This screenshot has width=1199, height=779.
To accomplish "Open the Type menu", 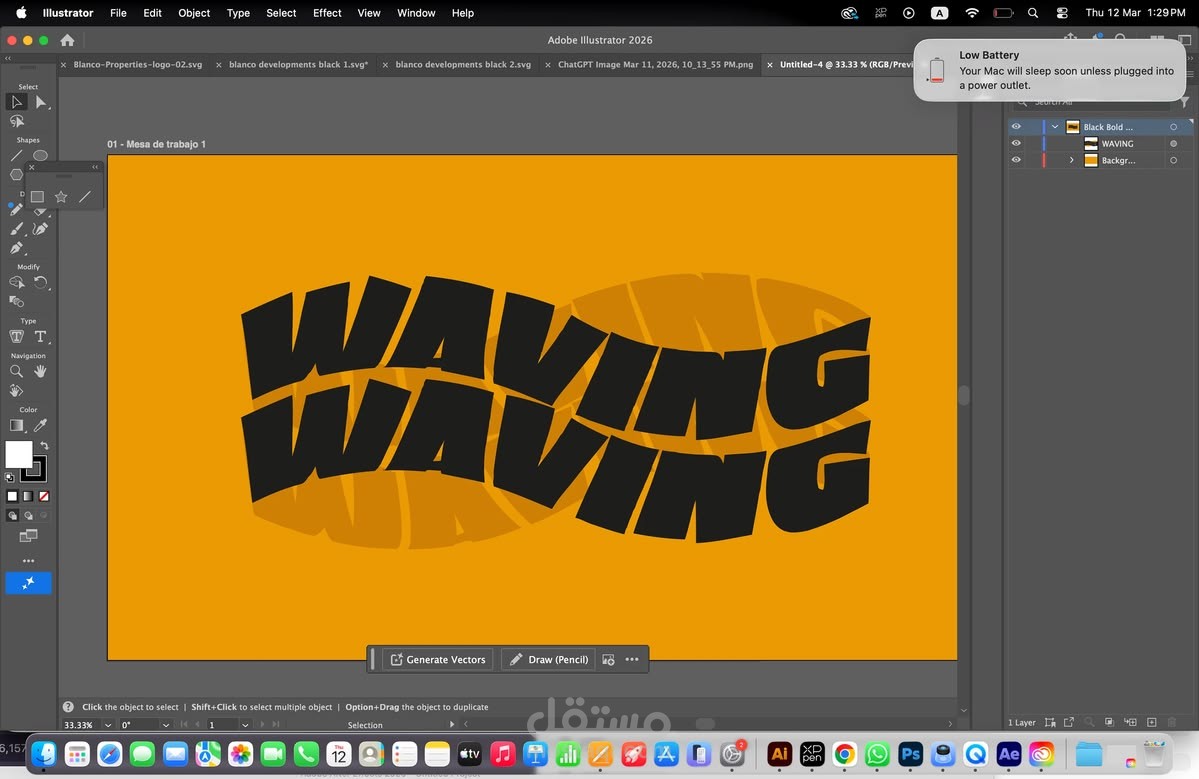I will click(238, 13).
